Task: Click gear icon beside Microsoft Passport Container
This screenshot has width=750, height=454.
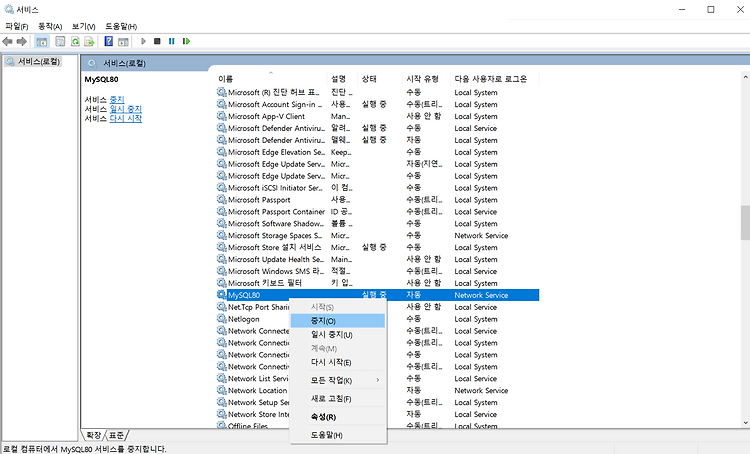Action: pos(221,211)
